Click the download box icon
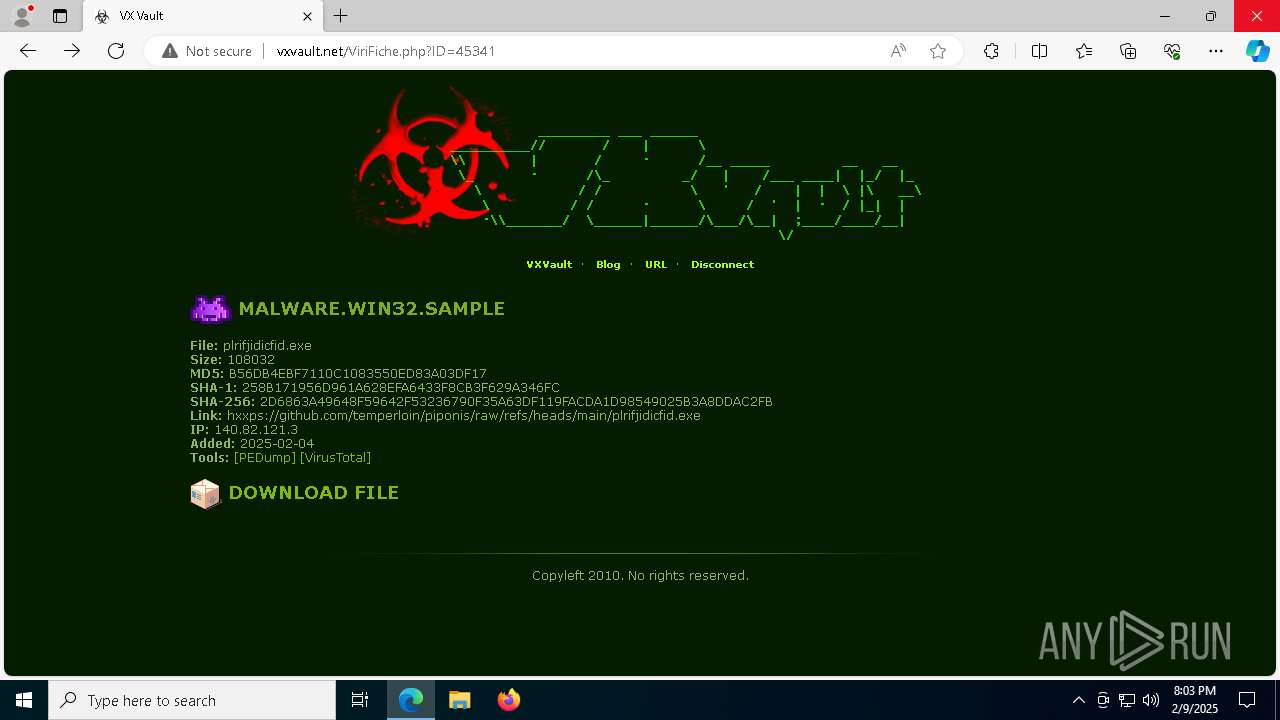 pos(205,494)
